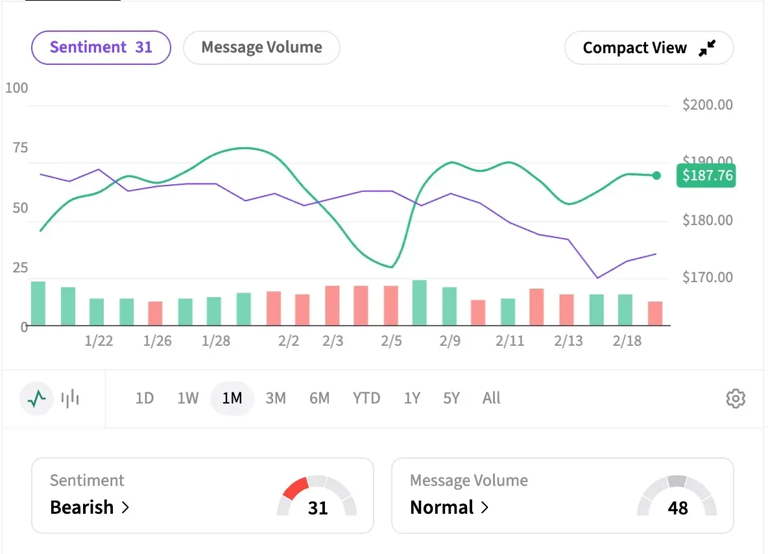Switch to the YTD time range
Image resolution: width=768 pixels, height=554 pixels.
pos(366,398)
